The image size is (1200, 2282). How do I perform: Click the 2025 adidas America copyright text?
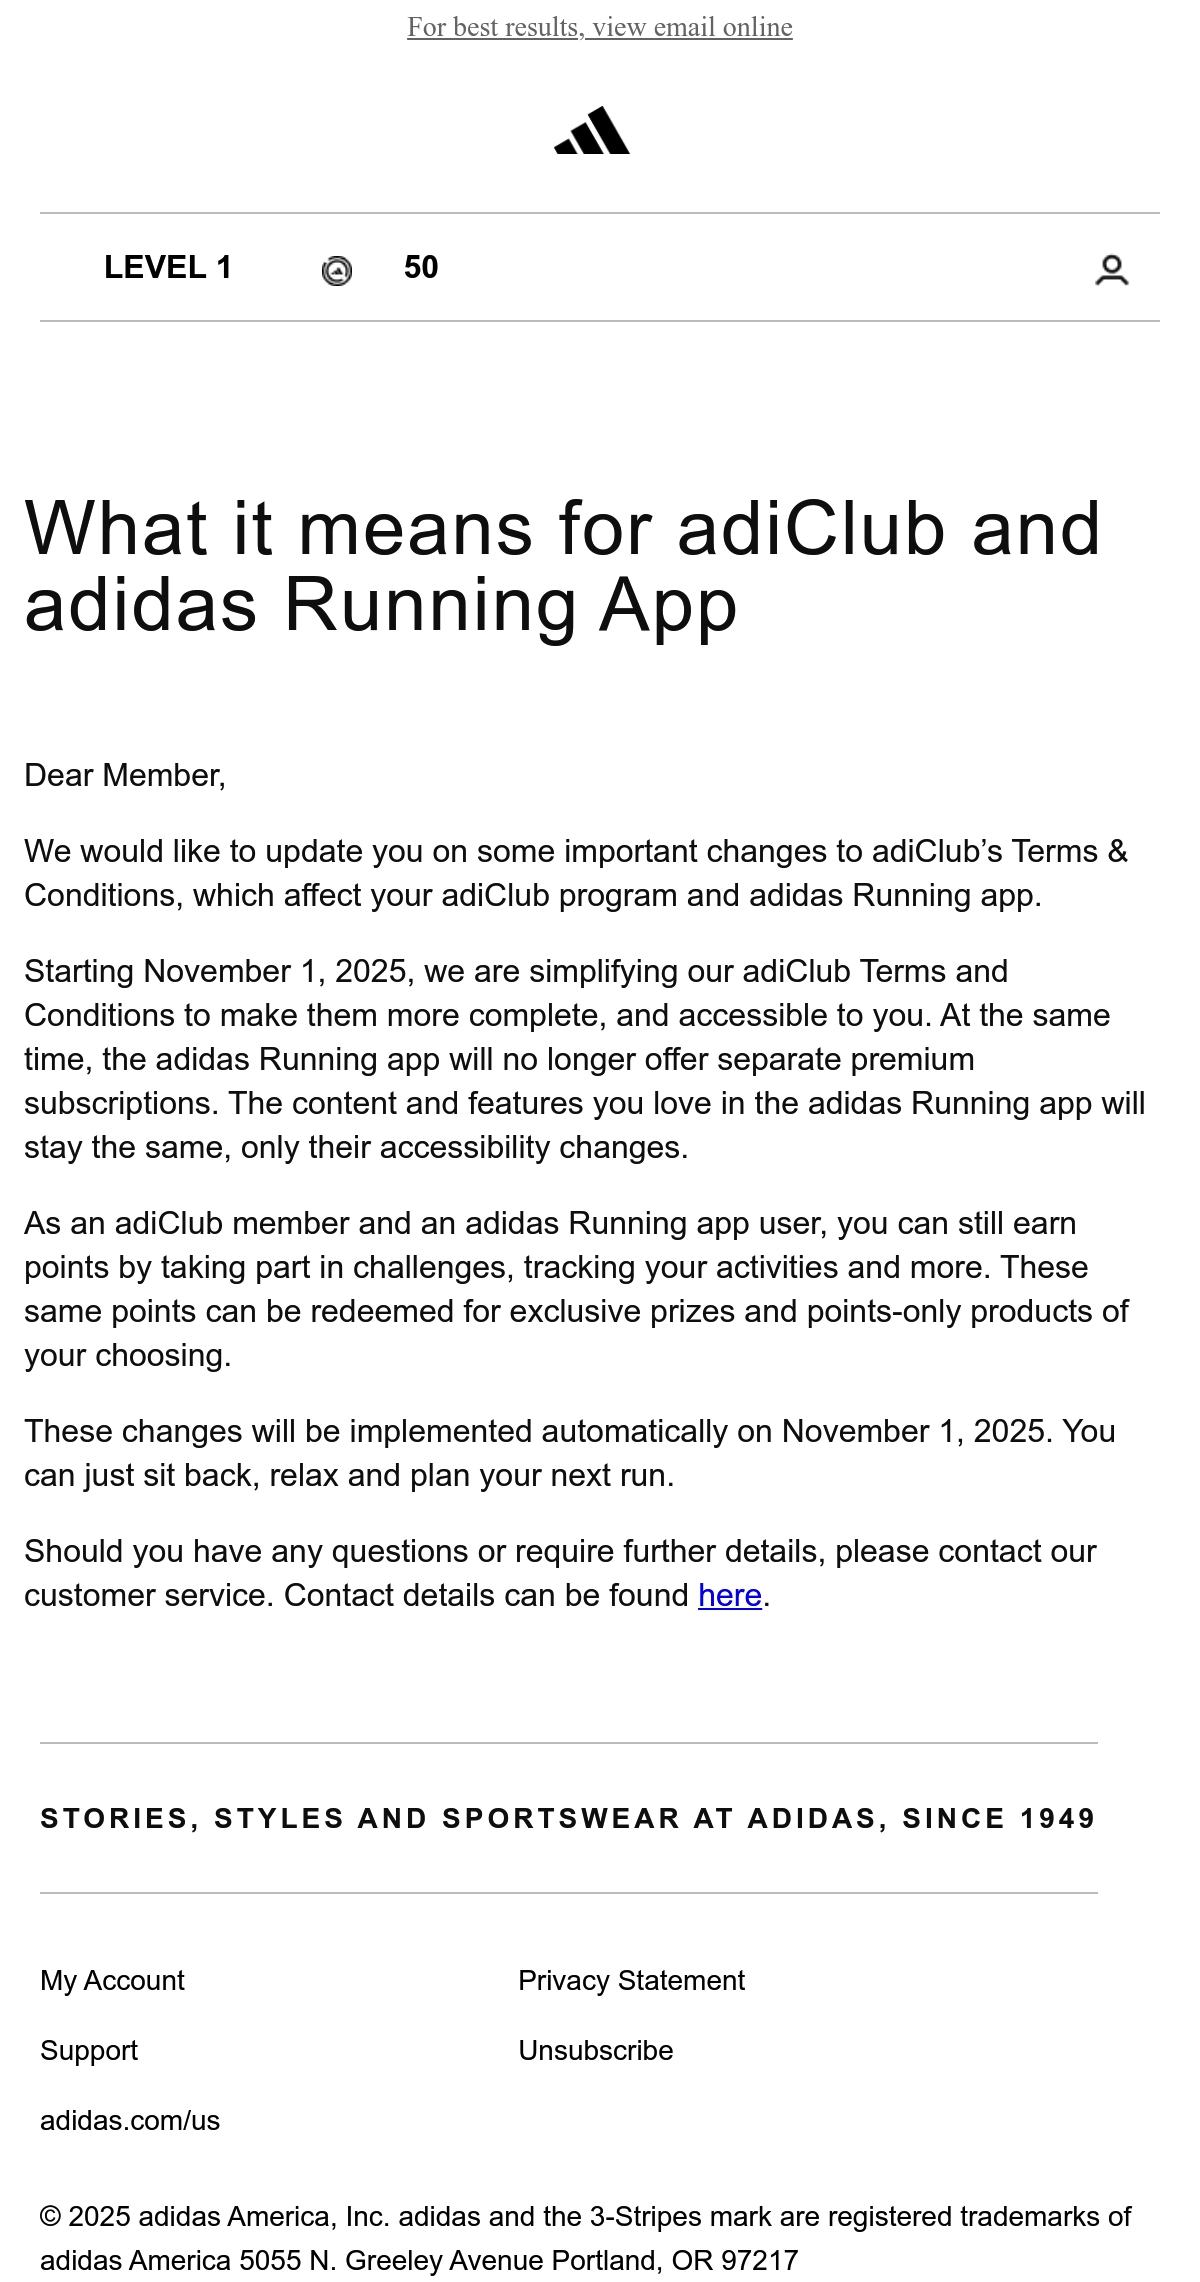(585, 2238)
